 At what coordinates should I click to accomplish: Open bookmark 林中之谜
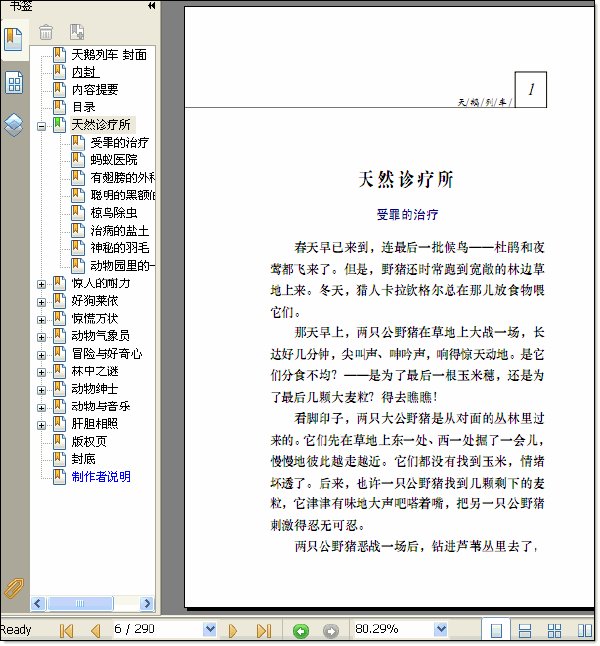(x=95, y=371)
